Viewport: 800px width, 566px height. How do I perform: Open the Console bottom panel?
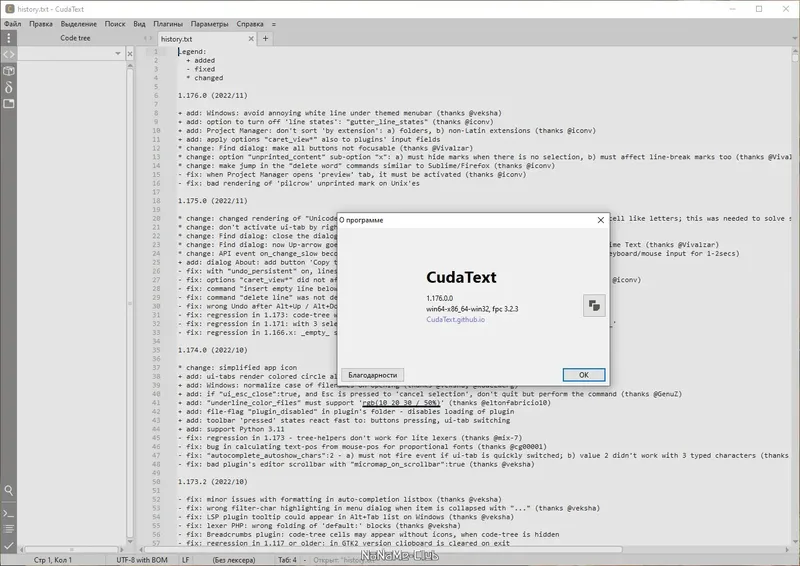[x=9, y=513]
